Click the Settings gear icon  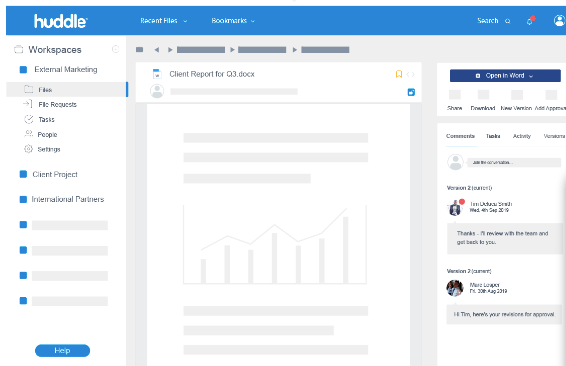click(x=28, y=149)
